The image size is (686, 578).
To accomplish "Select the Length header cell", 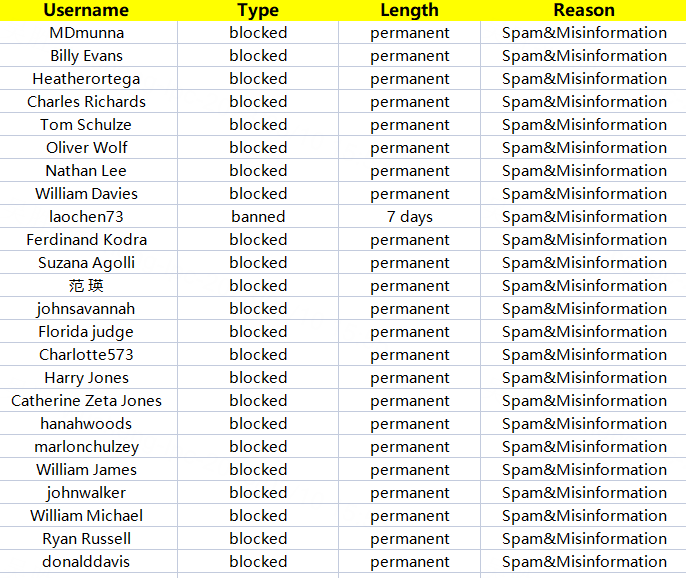I will pos(410,10).
